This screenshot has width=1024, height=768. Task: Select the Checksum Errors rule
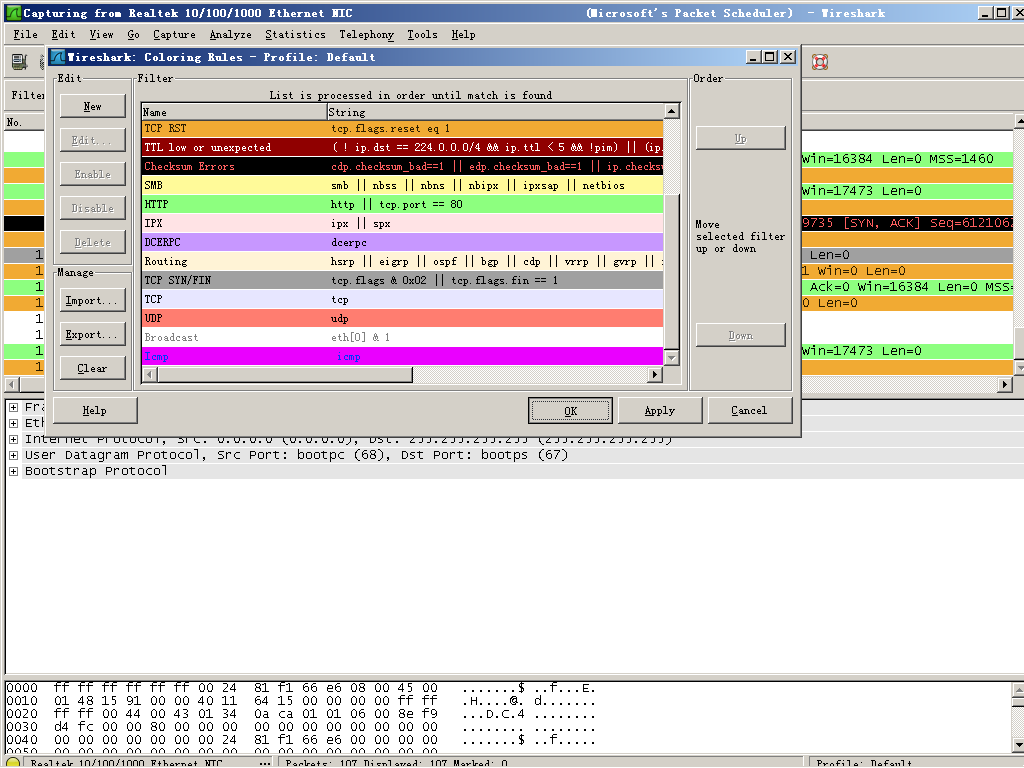[403, 167]
